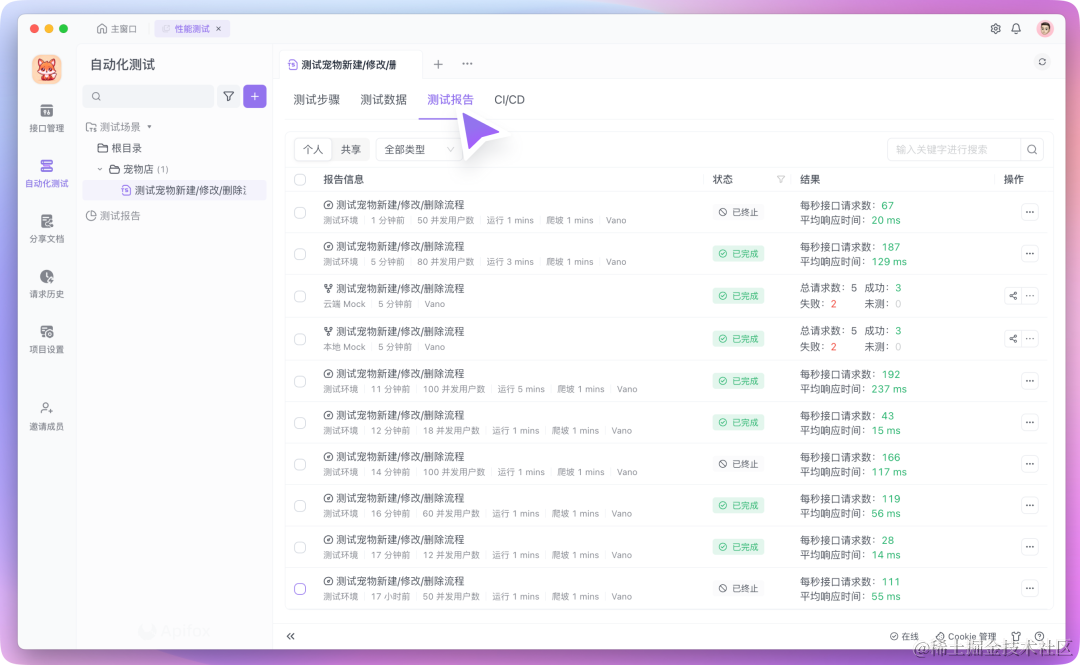Screen dimensions: 1080x665
Task: Open 测试报告 in the left tree
Action: (x=113, y=216)
